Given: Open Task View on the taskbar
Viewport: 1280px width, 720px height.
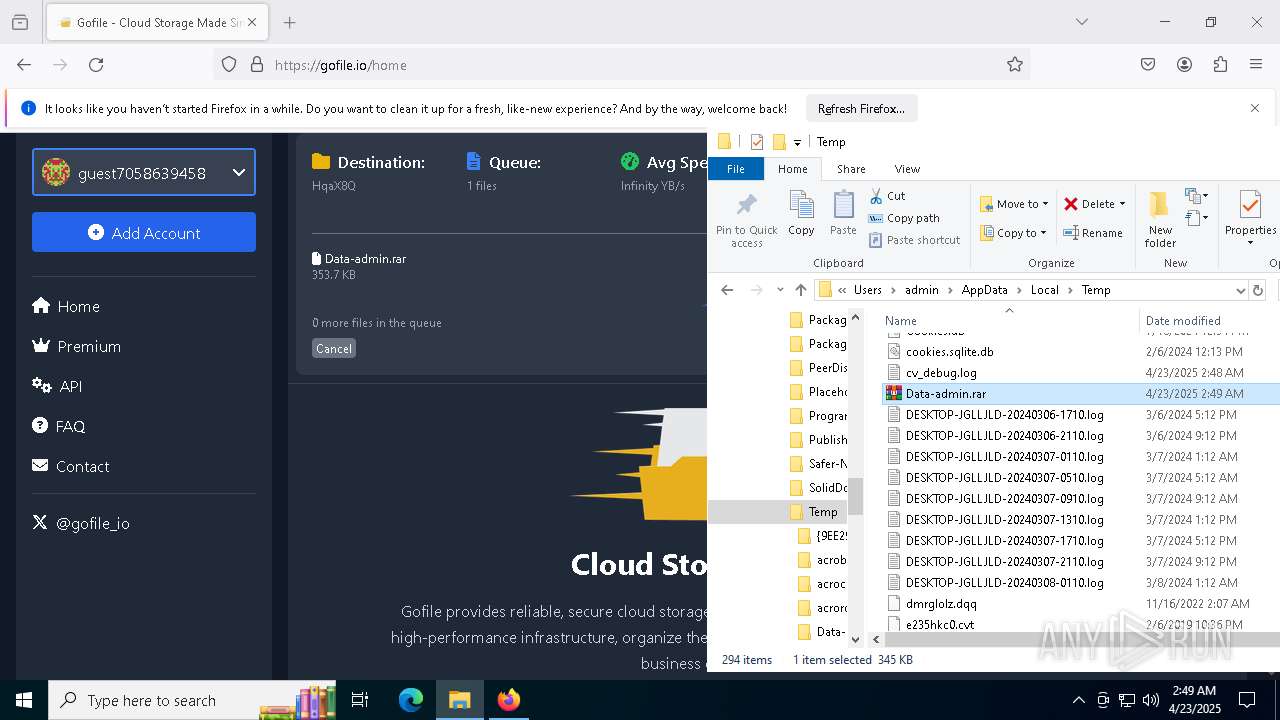Looking at the screenshot, I should pos(360,700).
